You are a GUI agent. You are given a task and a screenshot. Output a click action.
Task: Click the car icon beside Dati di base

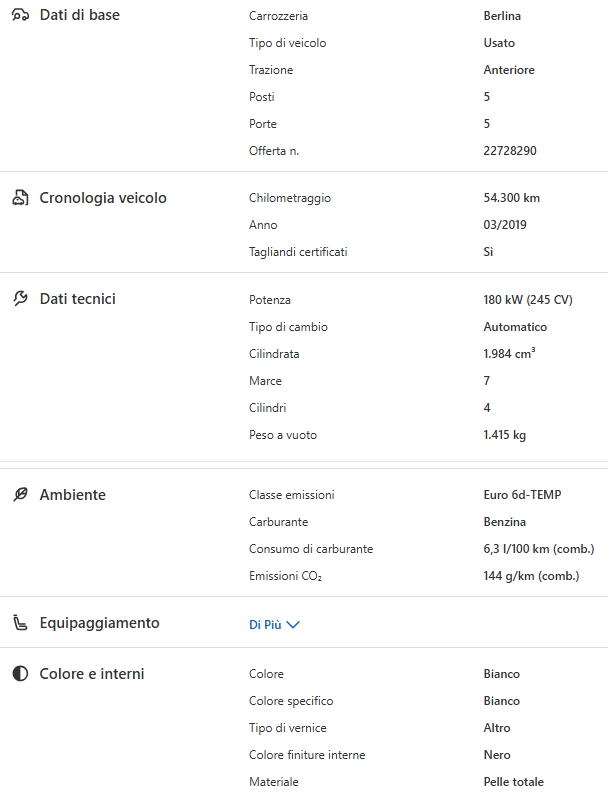click(20, 16)
